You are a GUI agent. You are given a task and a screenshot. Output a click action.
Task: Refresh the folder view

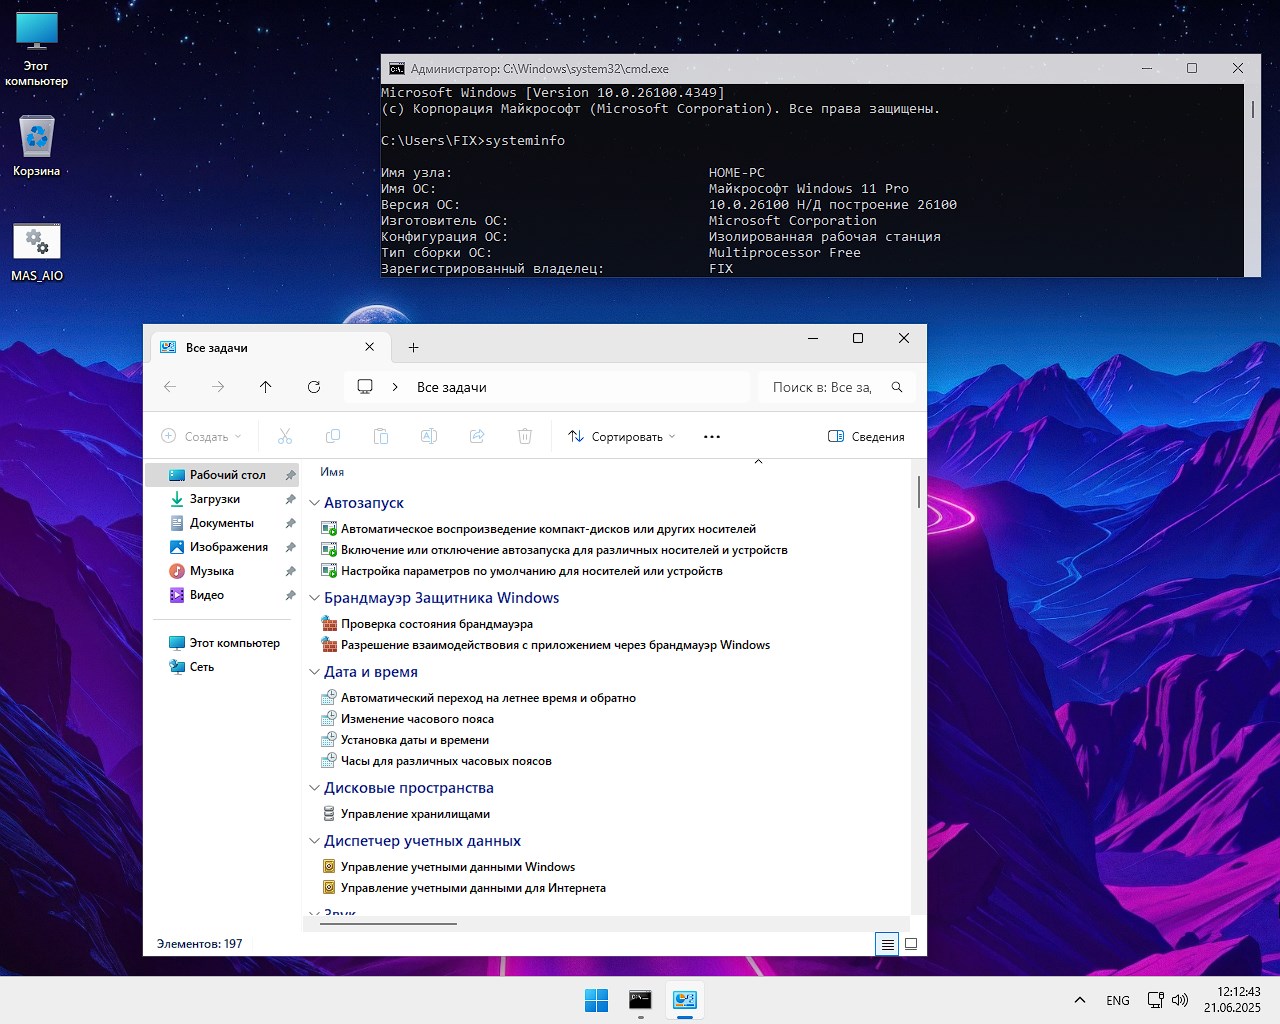314,386
